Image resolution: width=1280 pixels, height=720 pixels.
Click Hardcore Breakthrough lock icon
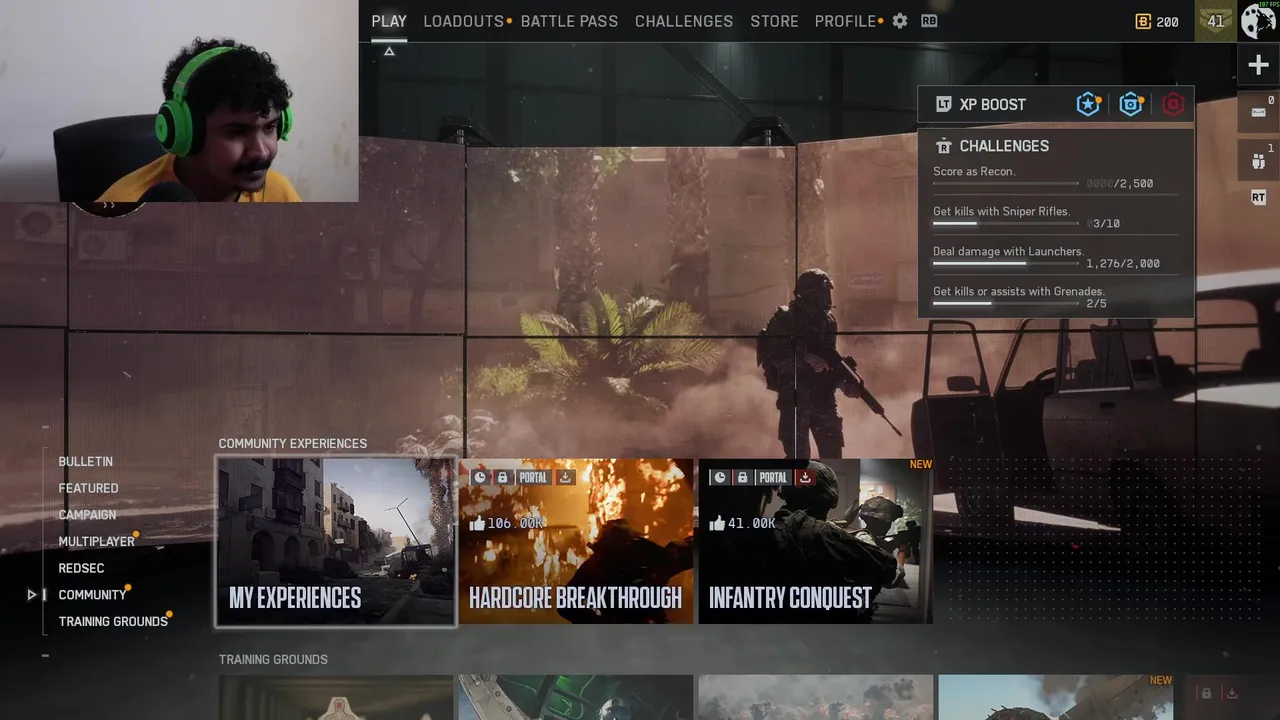[x=503, y=478]
